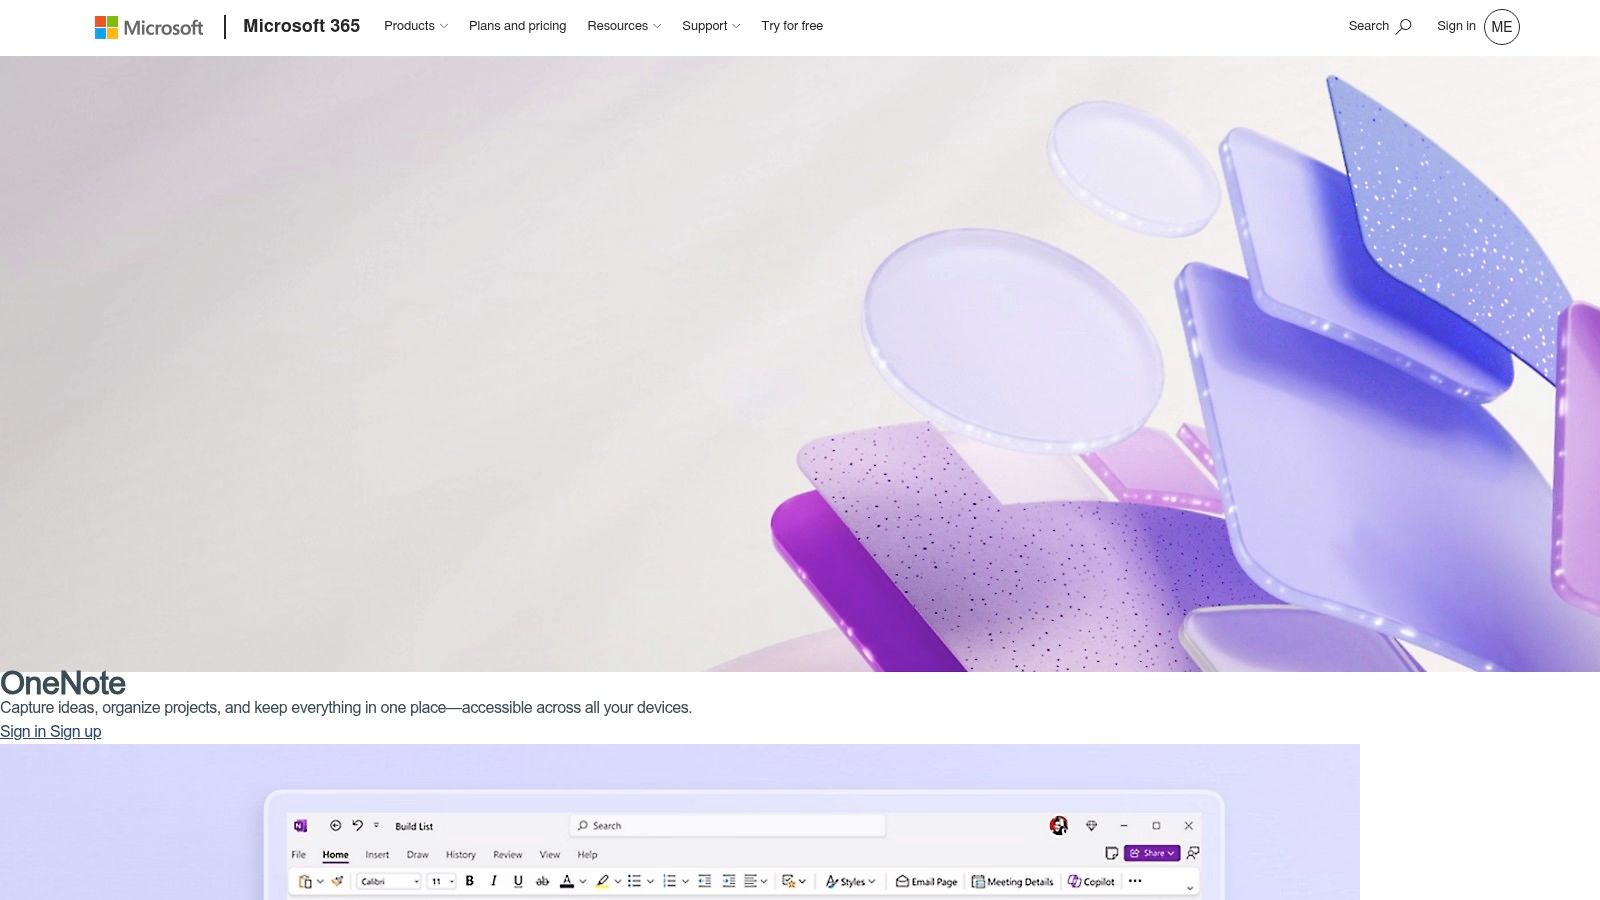Image resolution: width=1600 pixels, height=900 pixels.
Task: Apply Underline formatting in the OneNote ribbon
Action: pos(517,881)
